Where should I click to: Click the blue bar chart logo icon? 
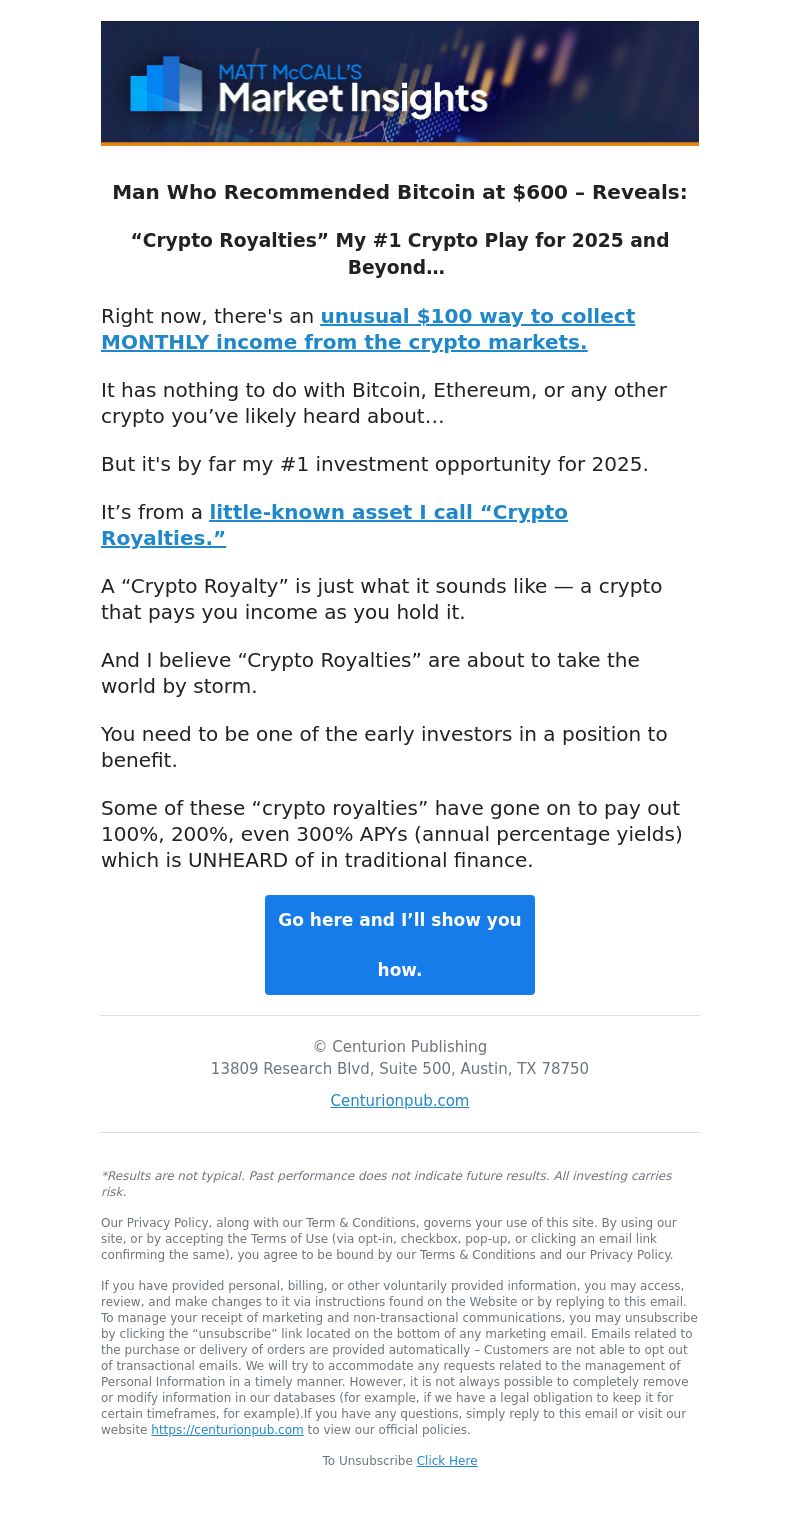[x=166, y=84]
